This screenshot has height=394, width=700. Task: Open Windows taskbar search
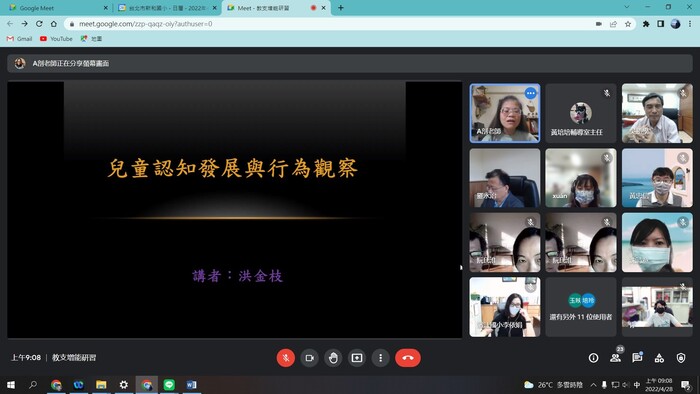pos(33,385)
